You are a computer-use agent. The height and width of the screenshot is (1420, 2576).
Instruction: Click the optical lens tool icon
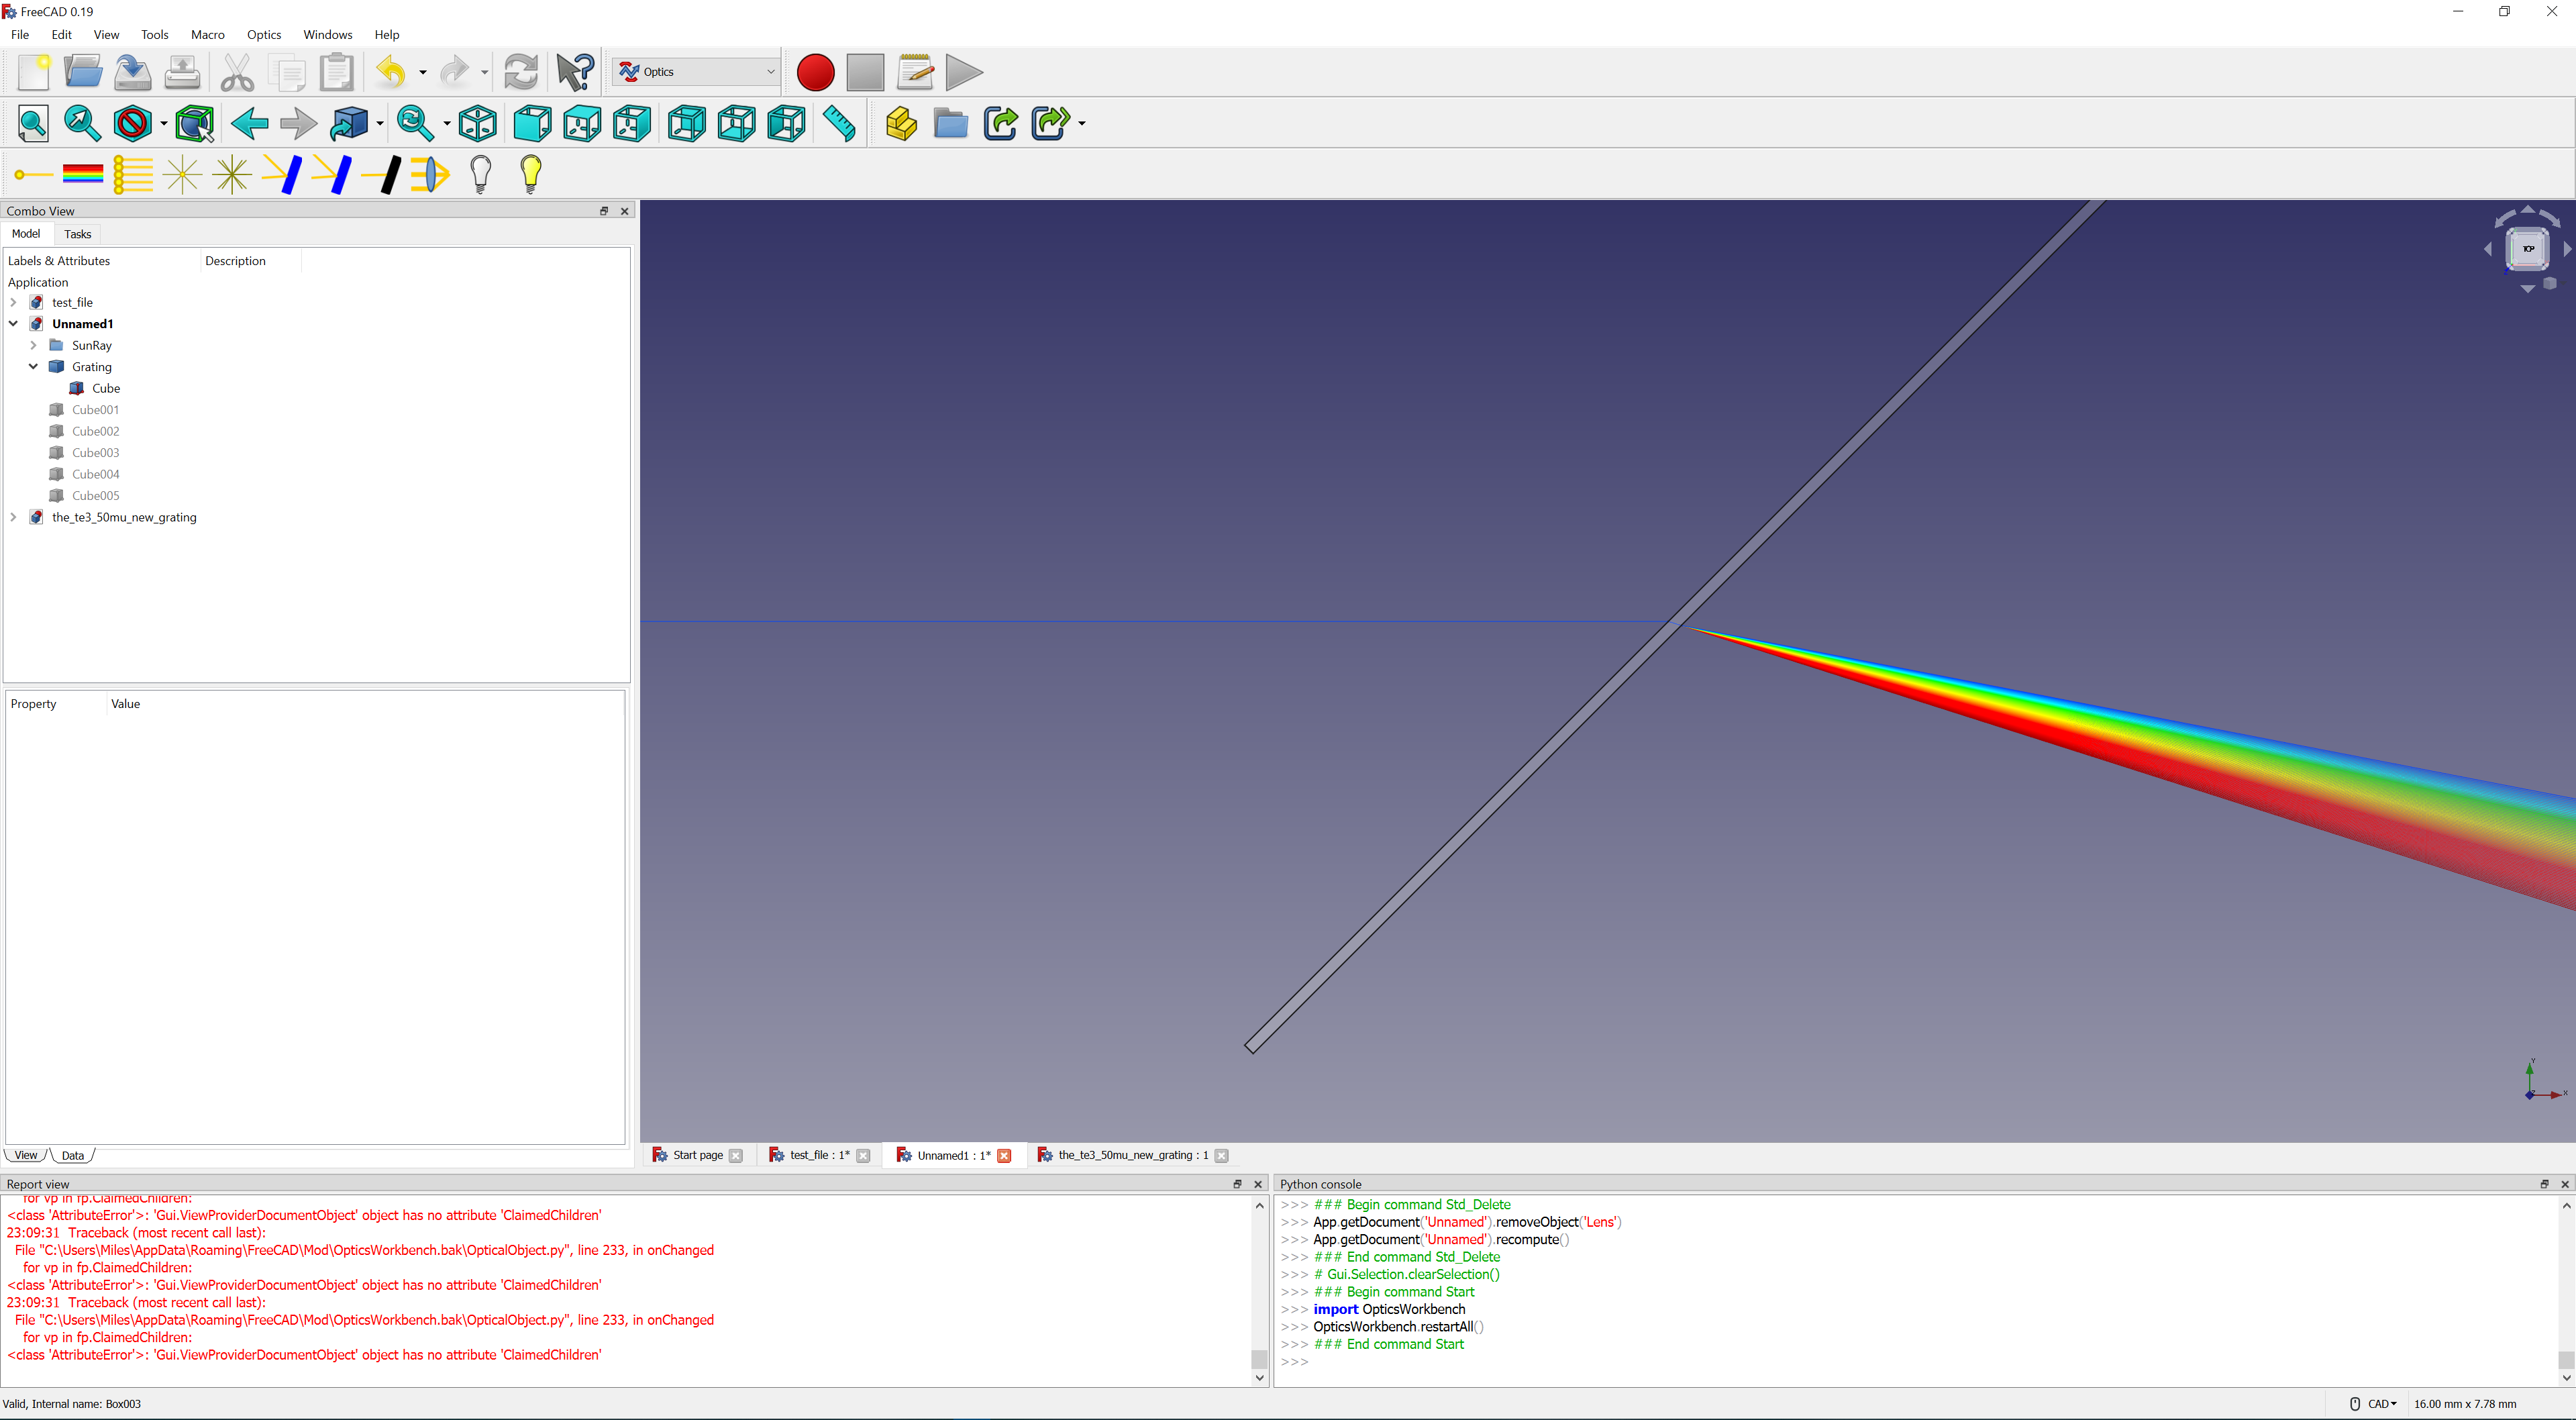coord(430,174)
